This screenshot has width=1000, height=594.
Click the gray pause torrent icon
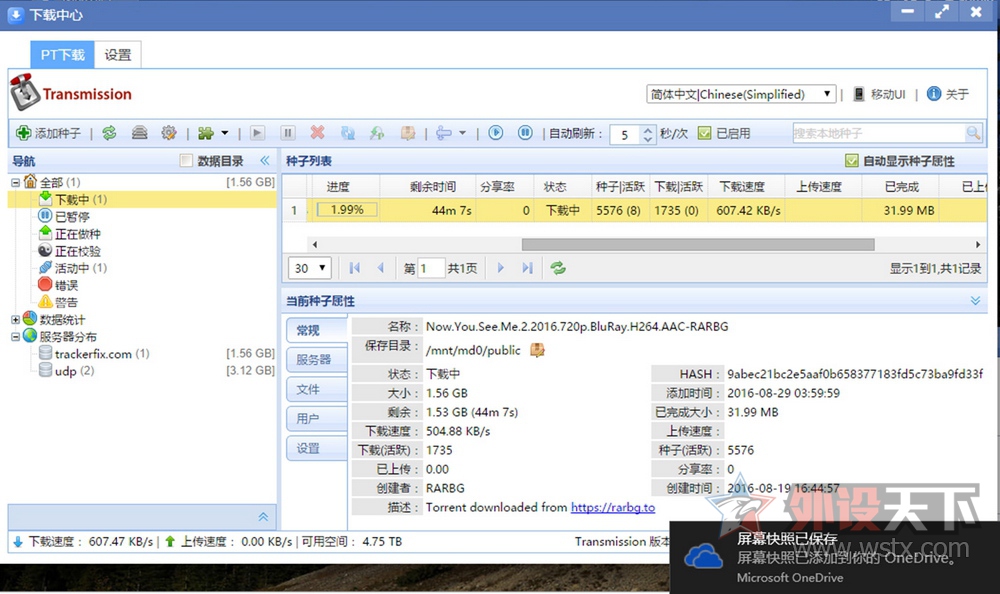tap(288, 133)
